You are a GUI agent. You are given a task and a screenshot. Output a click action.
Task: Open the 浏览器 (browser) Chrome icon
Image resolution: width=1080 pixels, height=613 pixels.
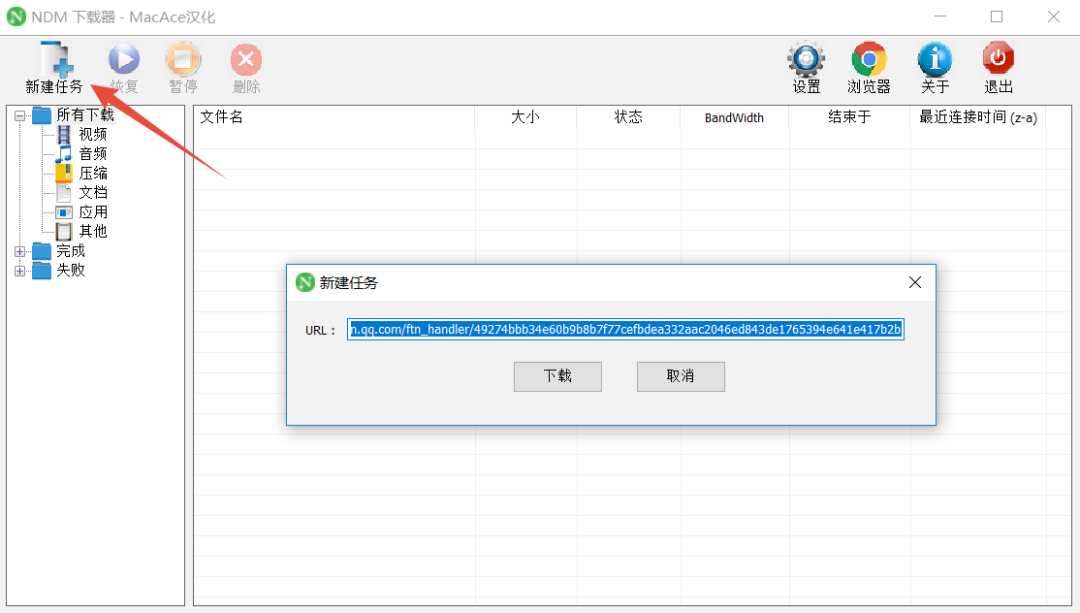coord(869,60)
